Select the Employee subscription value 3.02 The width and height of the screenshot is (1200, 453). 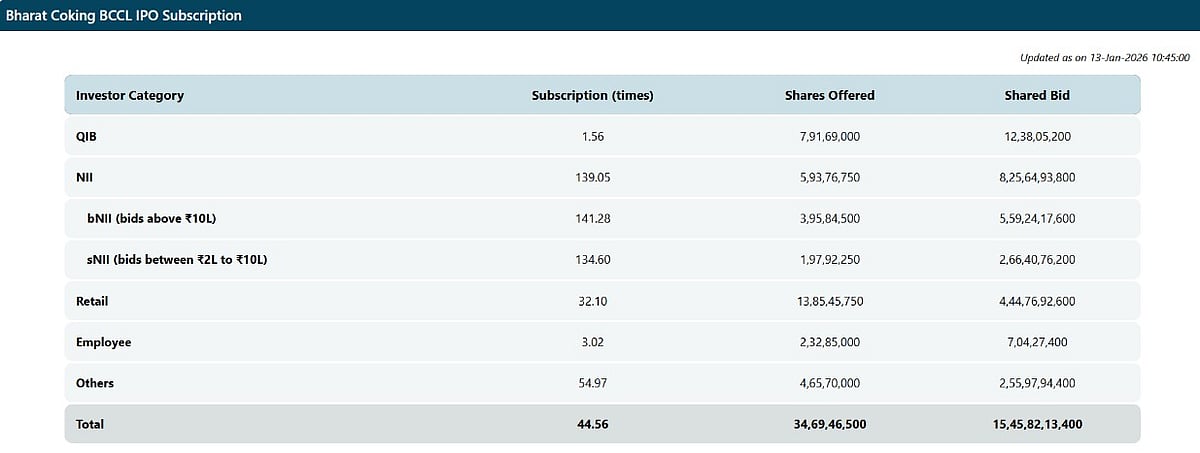point(592,342)
